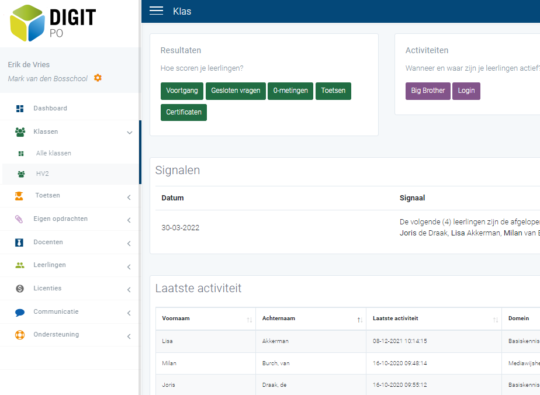
Task: Click the Alle klassen icon
Action: 21,153
